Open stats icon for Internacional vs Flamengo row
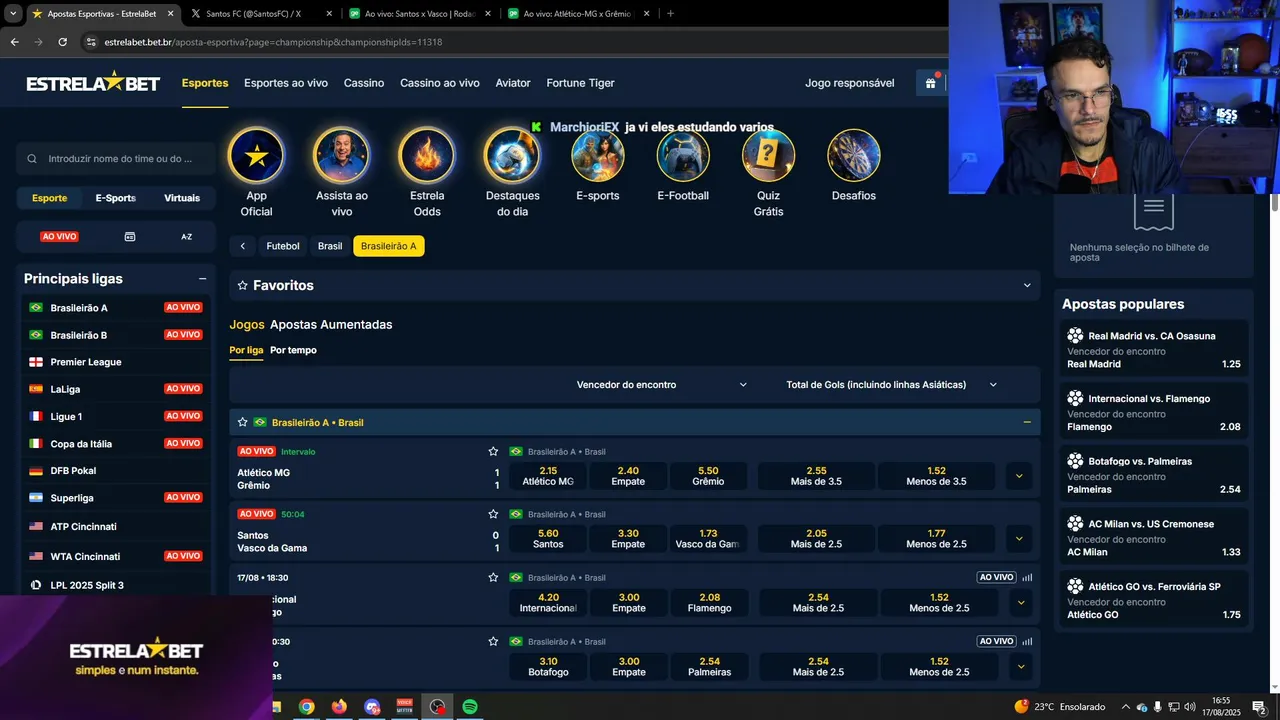Image resolution: width=1280 pixels, height=720 pixels. pyautogui.click(x=1027, y=577)
